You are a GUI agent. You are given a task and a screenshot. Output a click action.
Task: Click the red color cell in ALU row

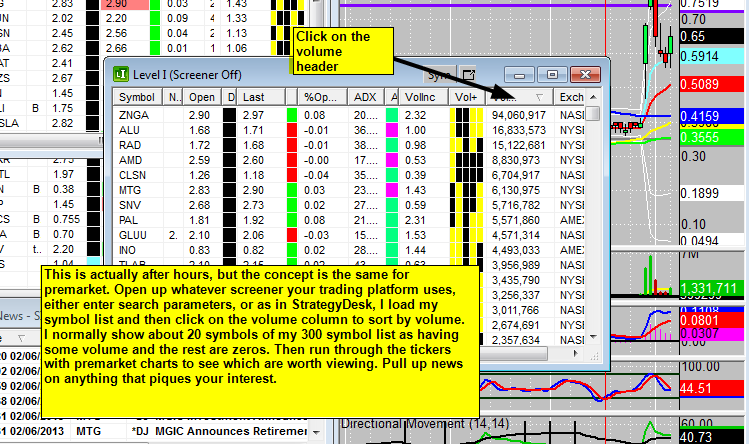[292, 130]
